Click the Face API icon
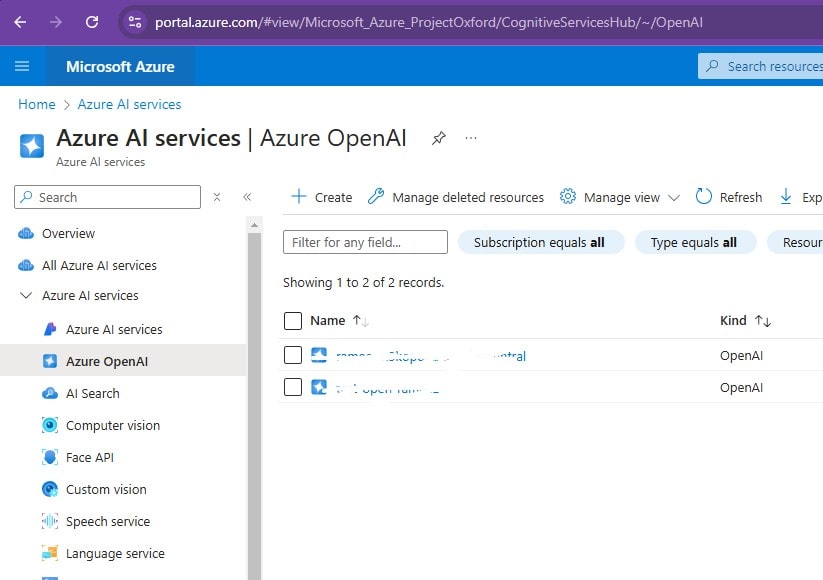The width and height of the screenshot is (823, 580). [x=50, y=457]
